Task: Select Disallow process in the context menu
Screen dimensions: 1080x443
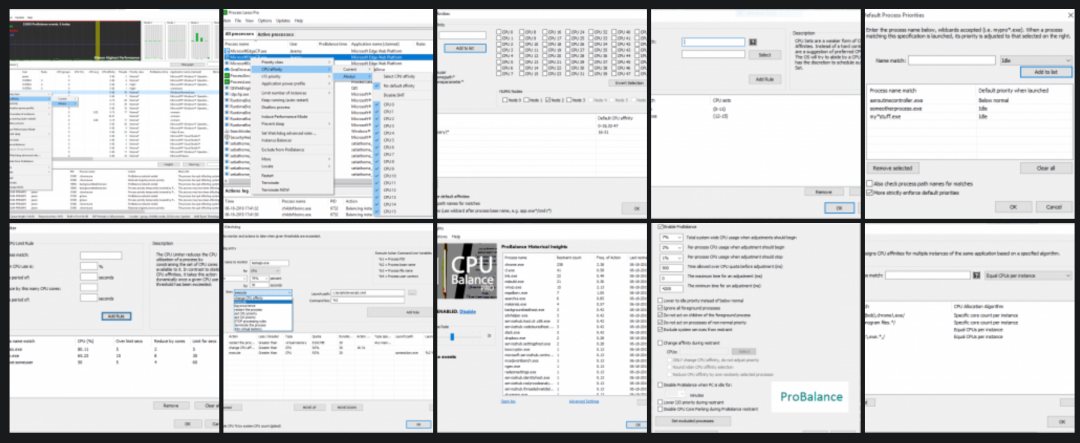Action: pyautogui.click(x=293, y=107)
